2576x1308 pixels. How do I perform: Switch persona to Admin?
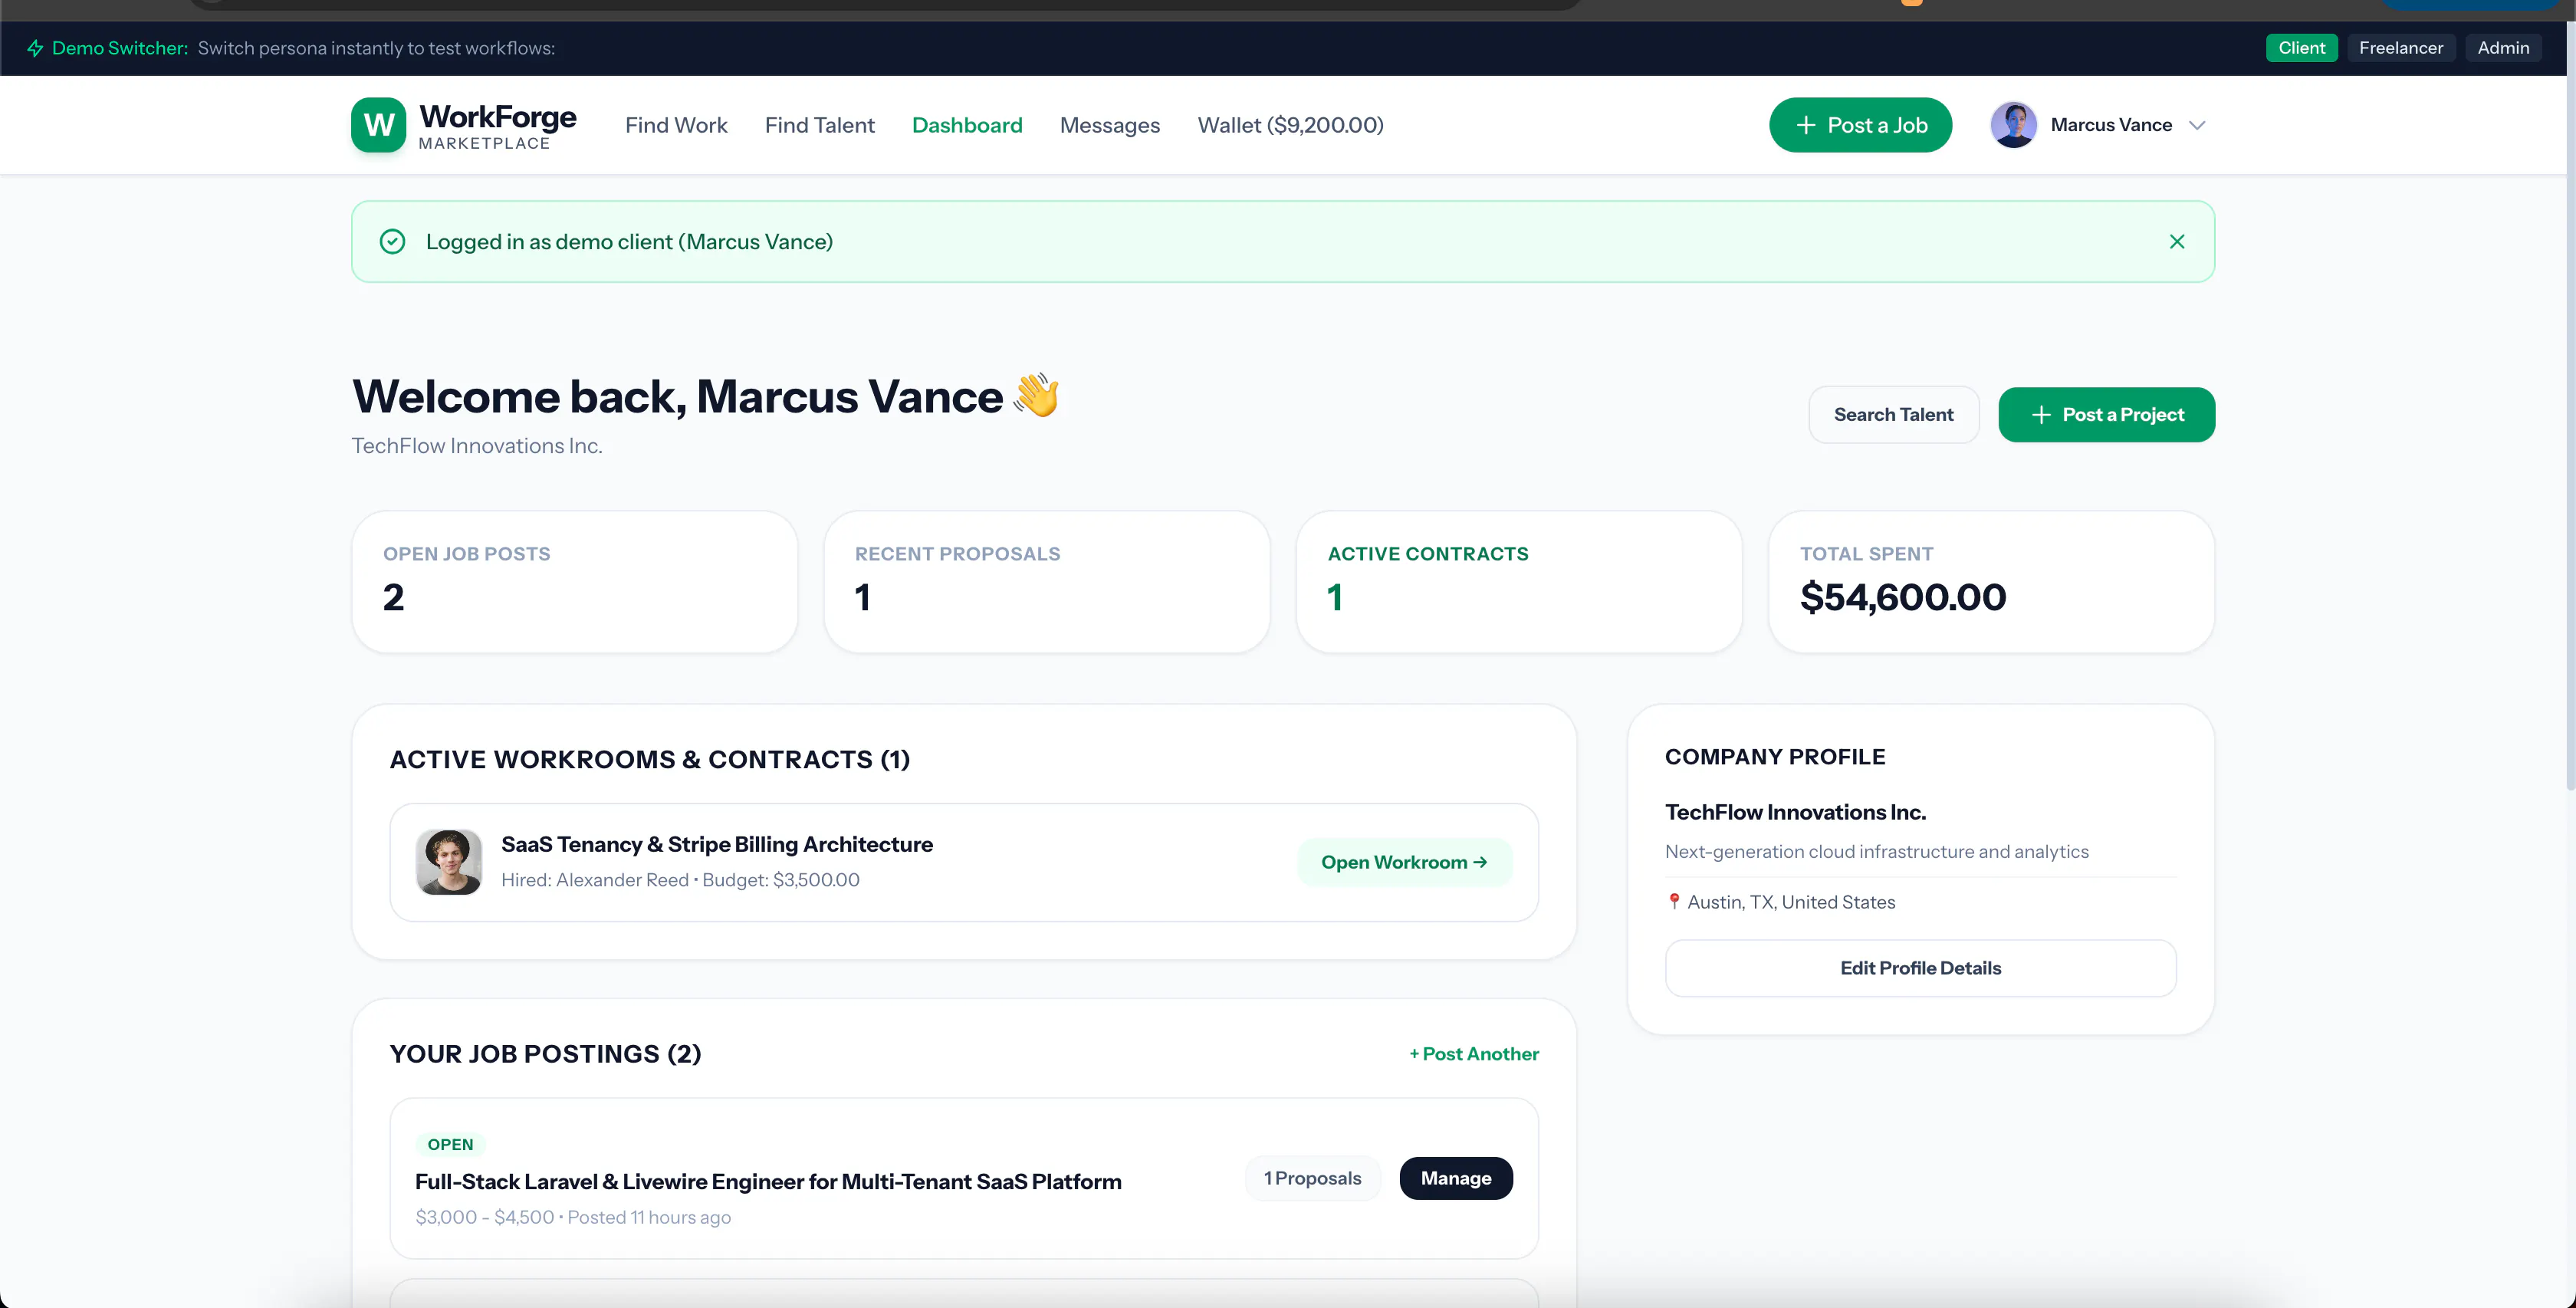coord(2503,48)
